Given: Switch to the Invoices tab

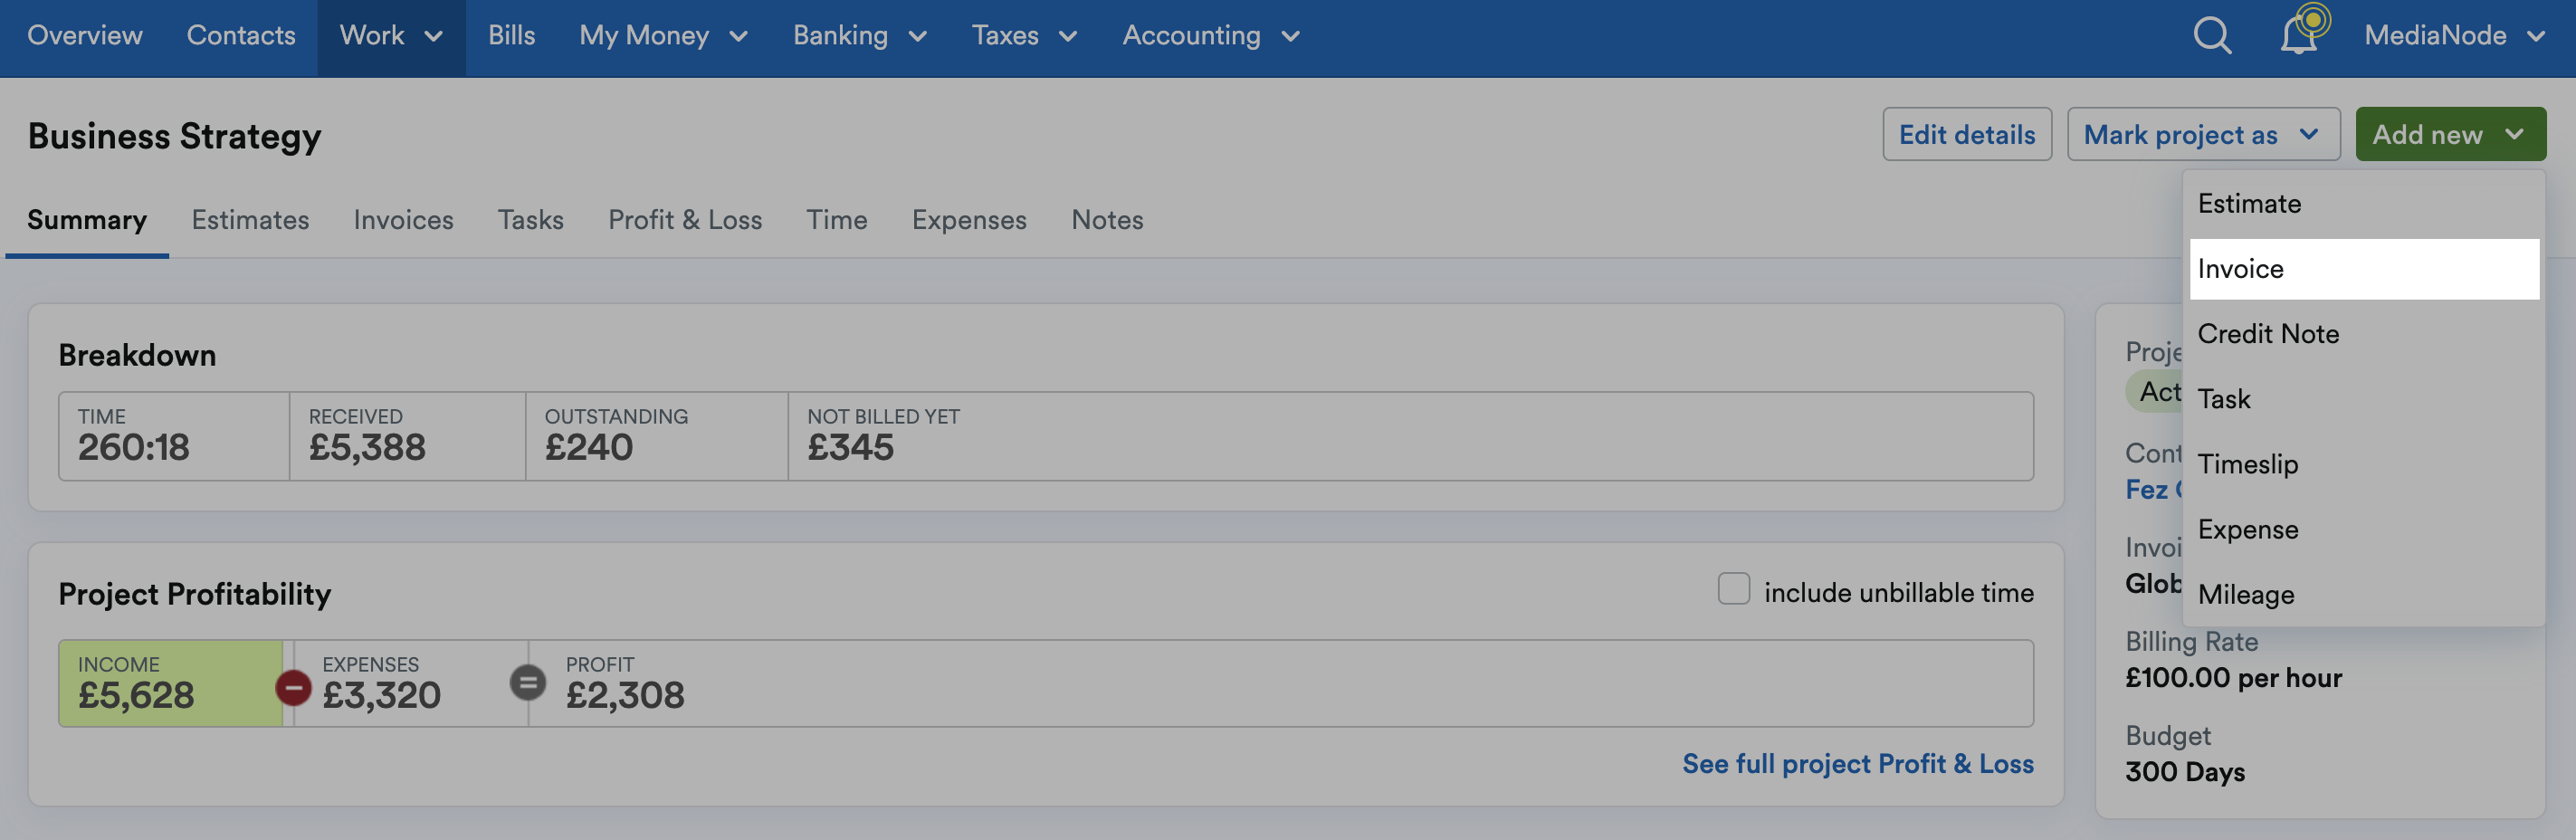Looking at the screenshot, I should (403, 220).
